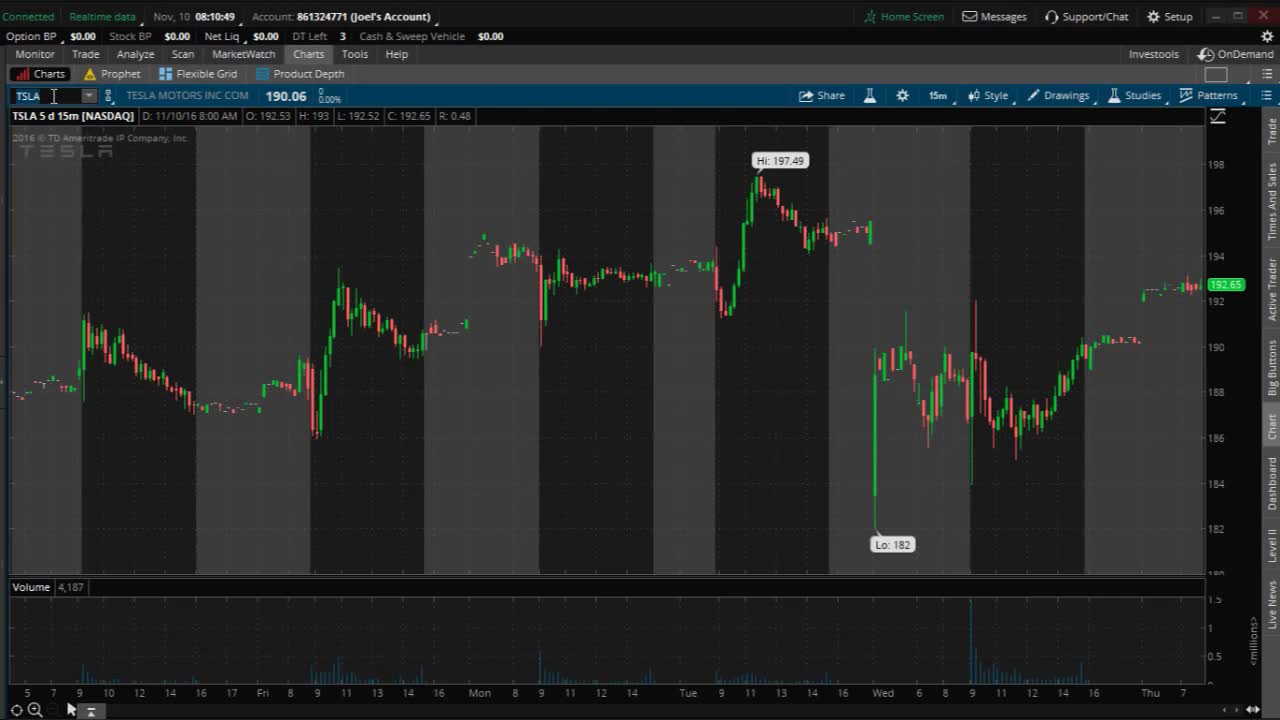Click the 190.06 last price value
This screenshot has height=720, width=1280.
click(x=286, y=96)
